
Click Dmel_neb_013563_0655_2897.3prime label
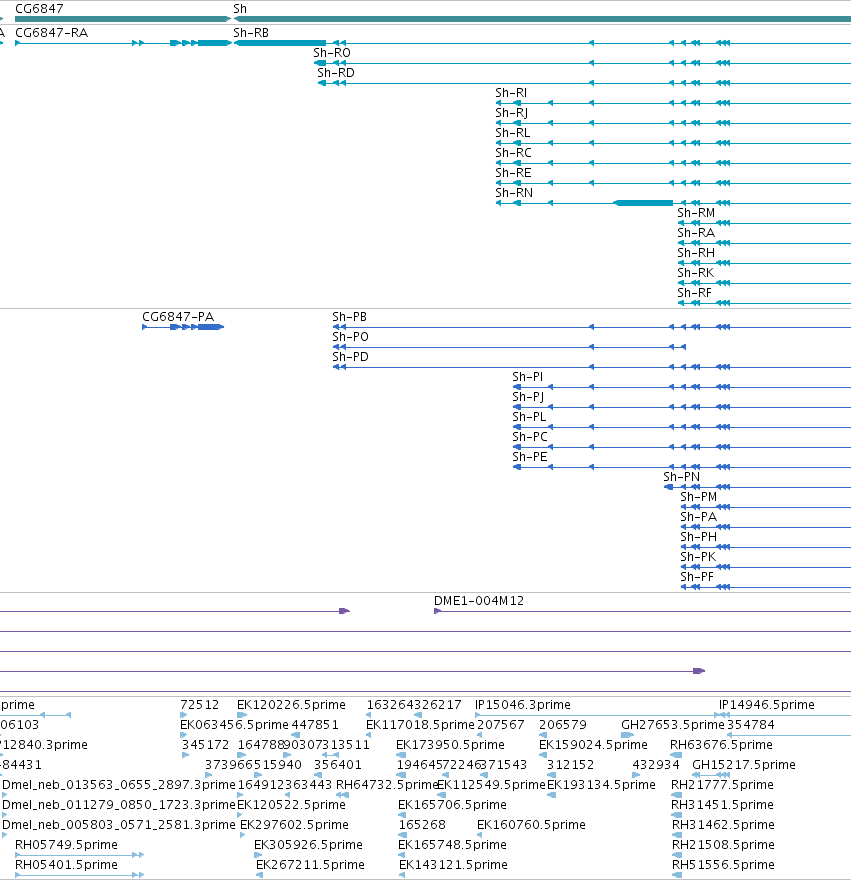[x=119, y=785]
